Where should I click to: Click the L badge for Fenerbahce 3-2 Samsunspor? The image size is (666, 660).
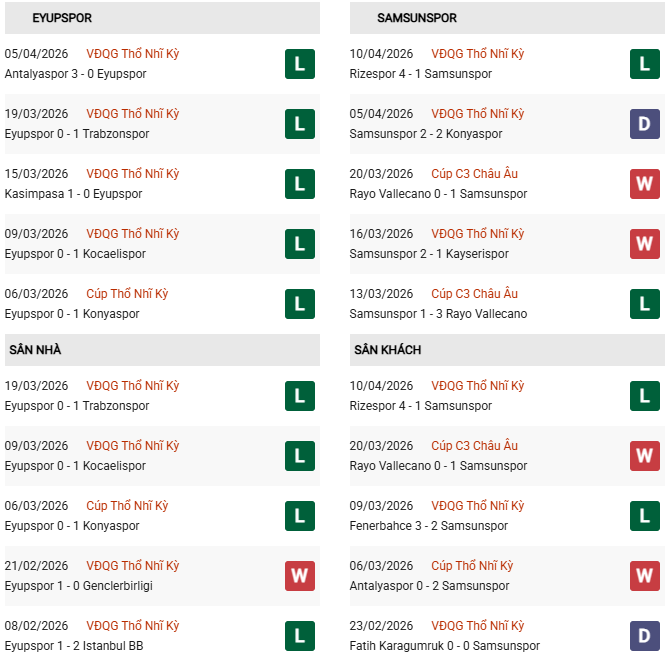click(x=644, y=516)
